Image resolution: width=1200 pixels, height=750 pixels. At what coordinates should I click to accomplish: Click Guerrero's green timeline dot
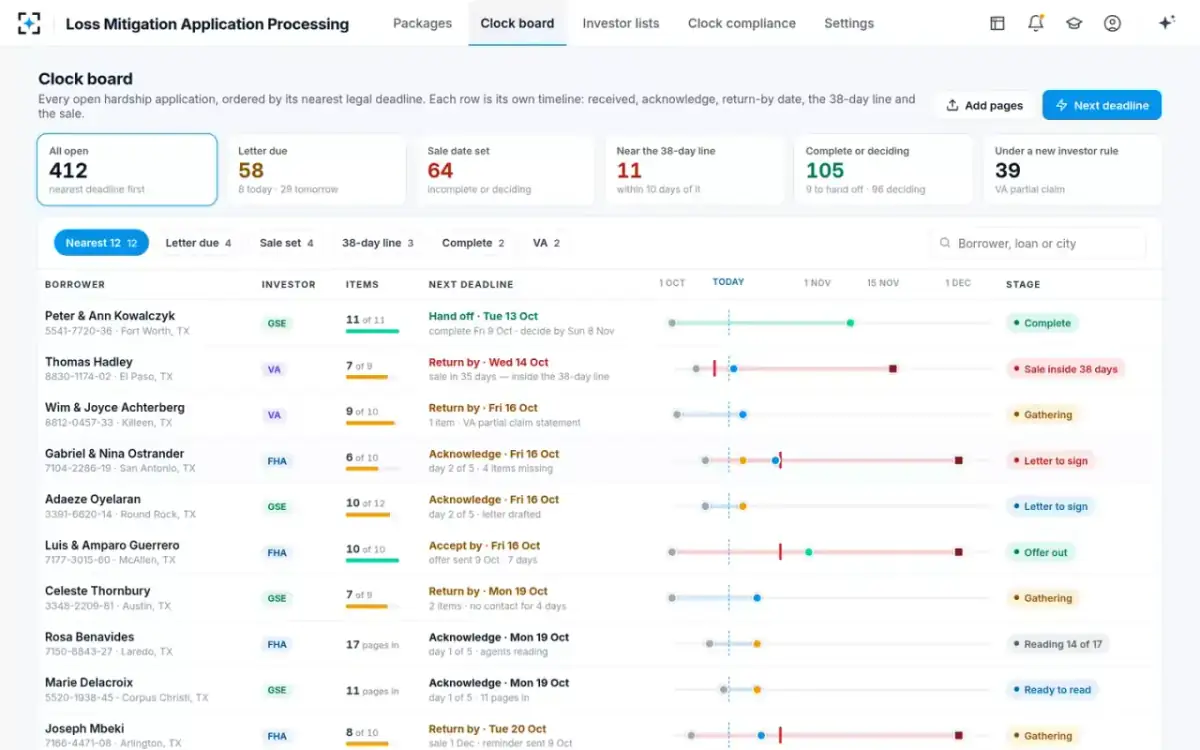coord(809,552)
